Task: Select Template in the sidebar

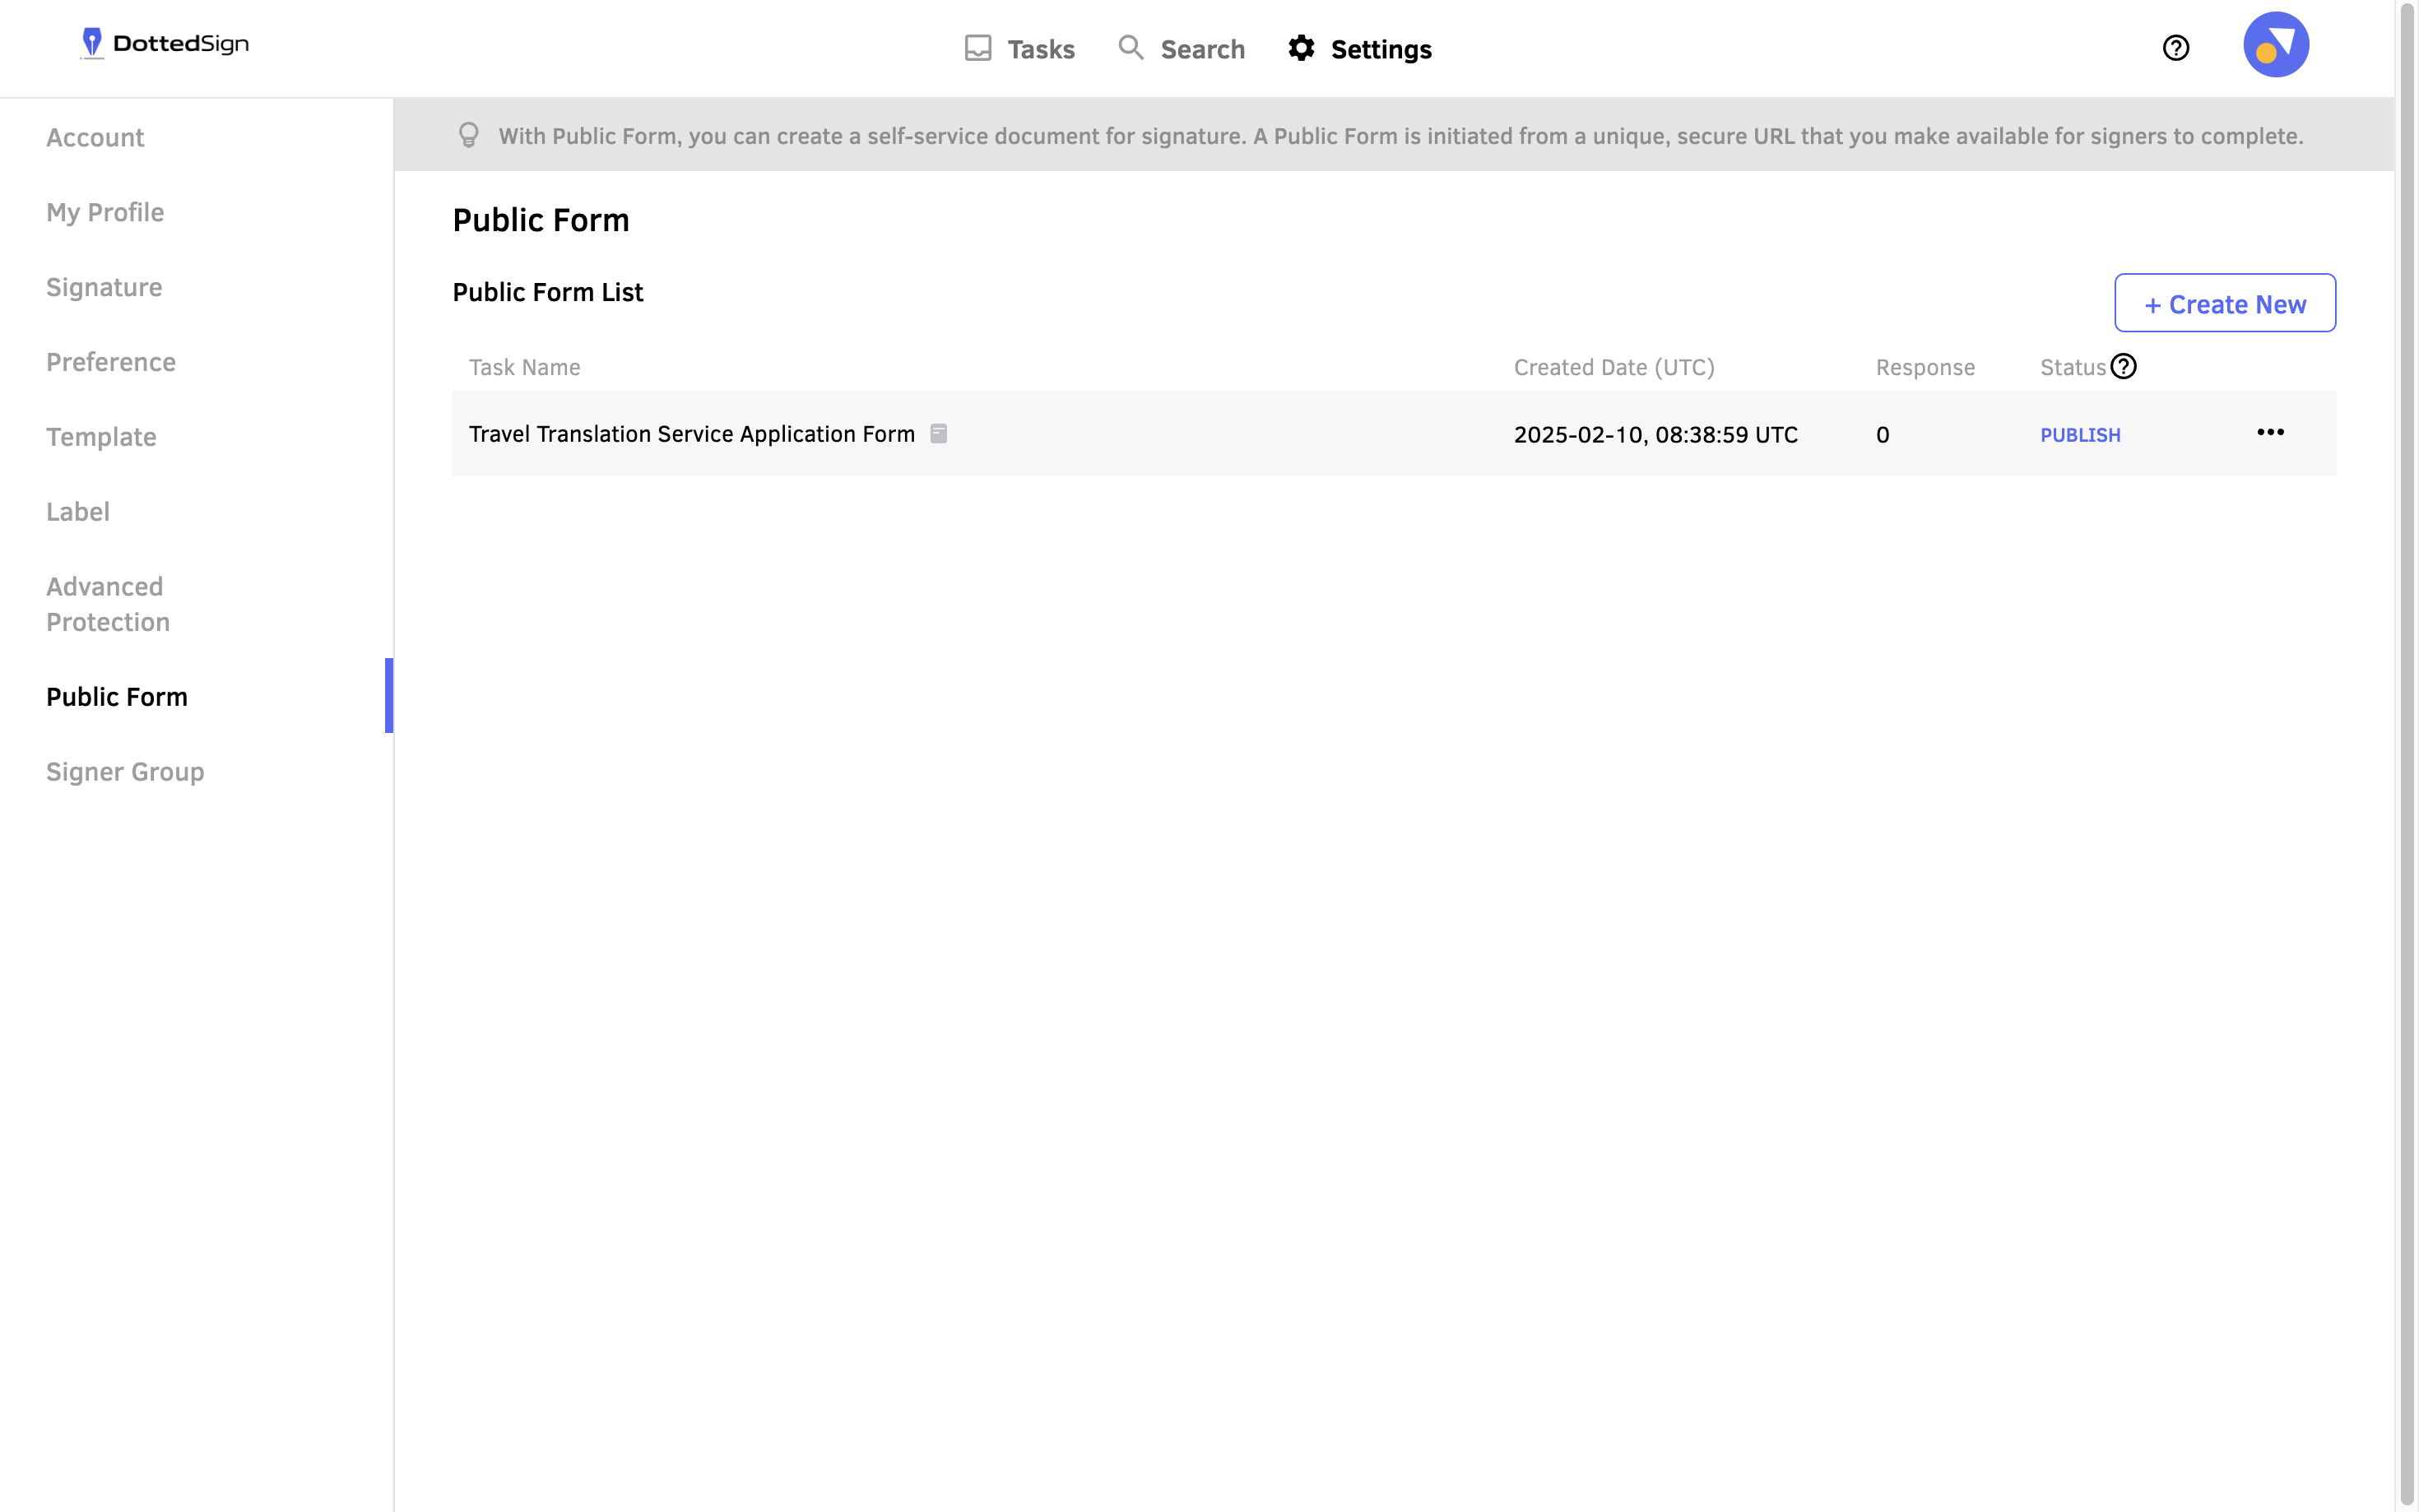Action: coord(101,437)
